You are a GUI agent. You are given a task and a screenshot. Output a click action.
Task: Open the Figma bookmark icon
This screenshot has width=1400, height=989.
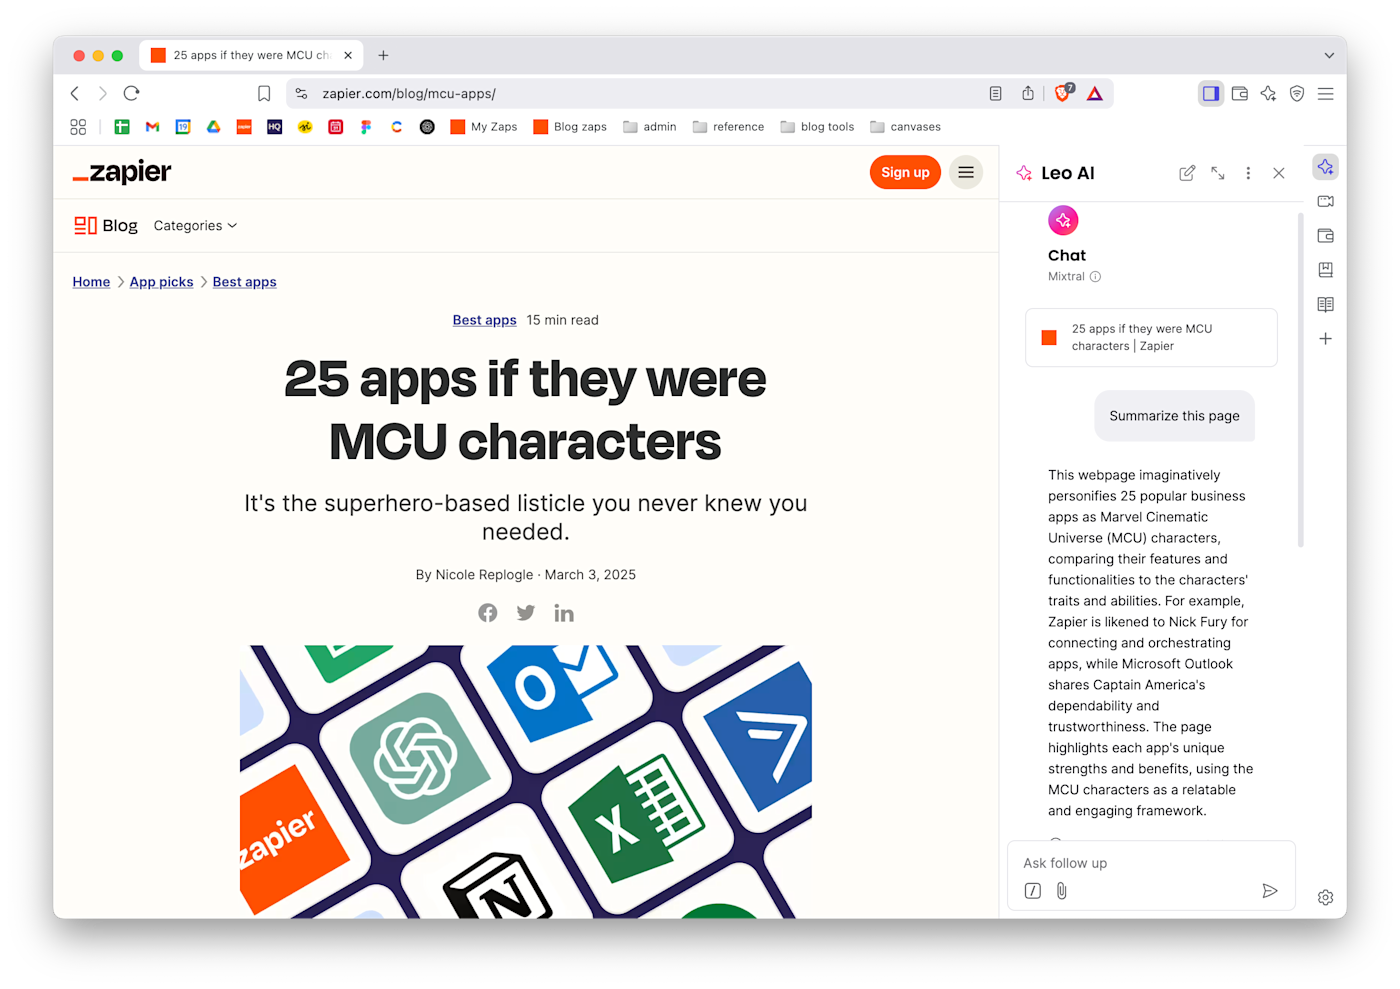[x=366, y=127]
